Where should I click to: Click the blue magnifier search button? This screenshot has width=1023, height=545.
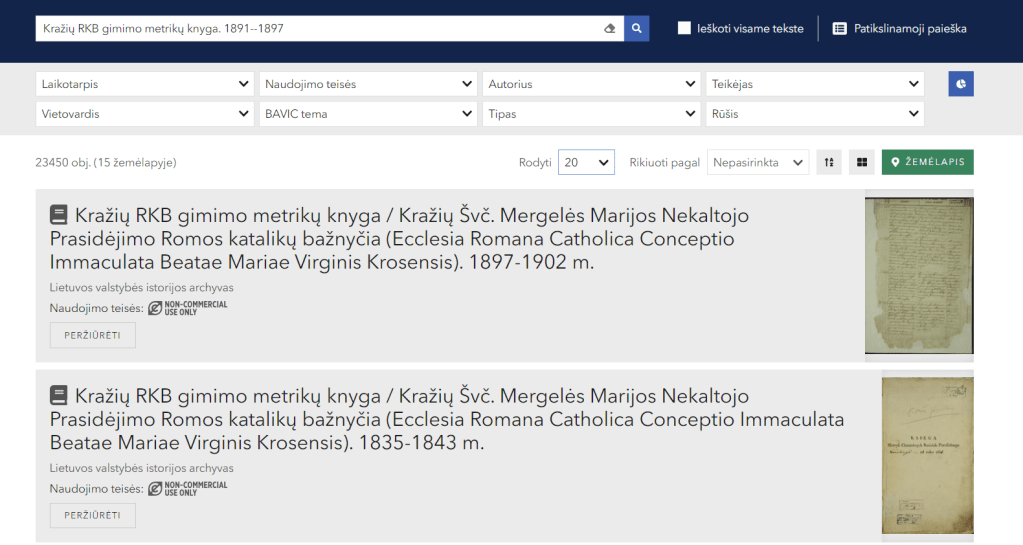click(637, 29)
